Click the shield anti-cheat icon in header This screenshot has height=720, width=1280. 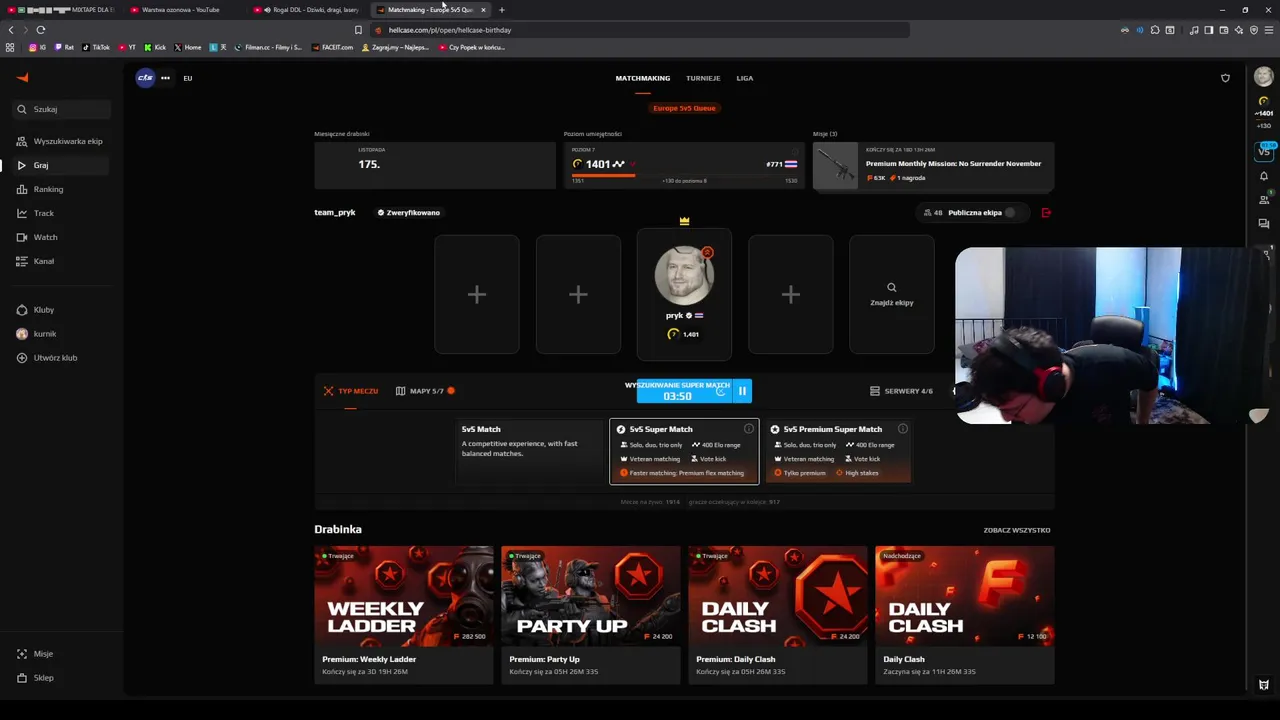click(x=1225, y=78)
